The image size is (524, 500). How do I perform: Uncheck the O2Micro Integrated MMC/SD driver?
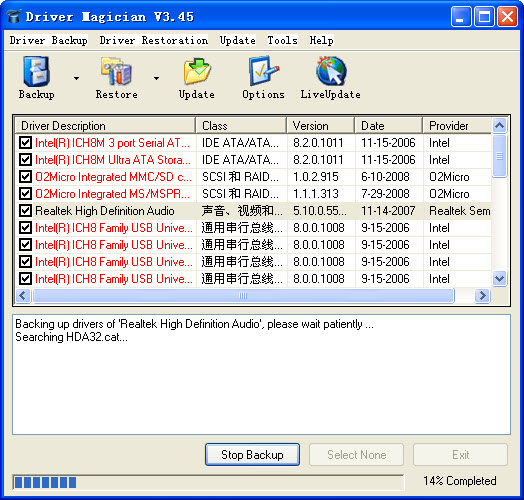point(25,176)
